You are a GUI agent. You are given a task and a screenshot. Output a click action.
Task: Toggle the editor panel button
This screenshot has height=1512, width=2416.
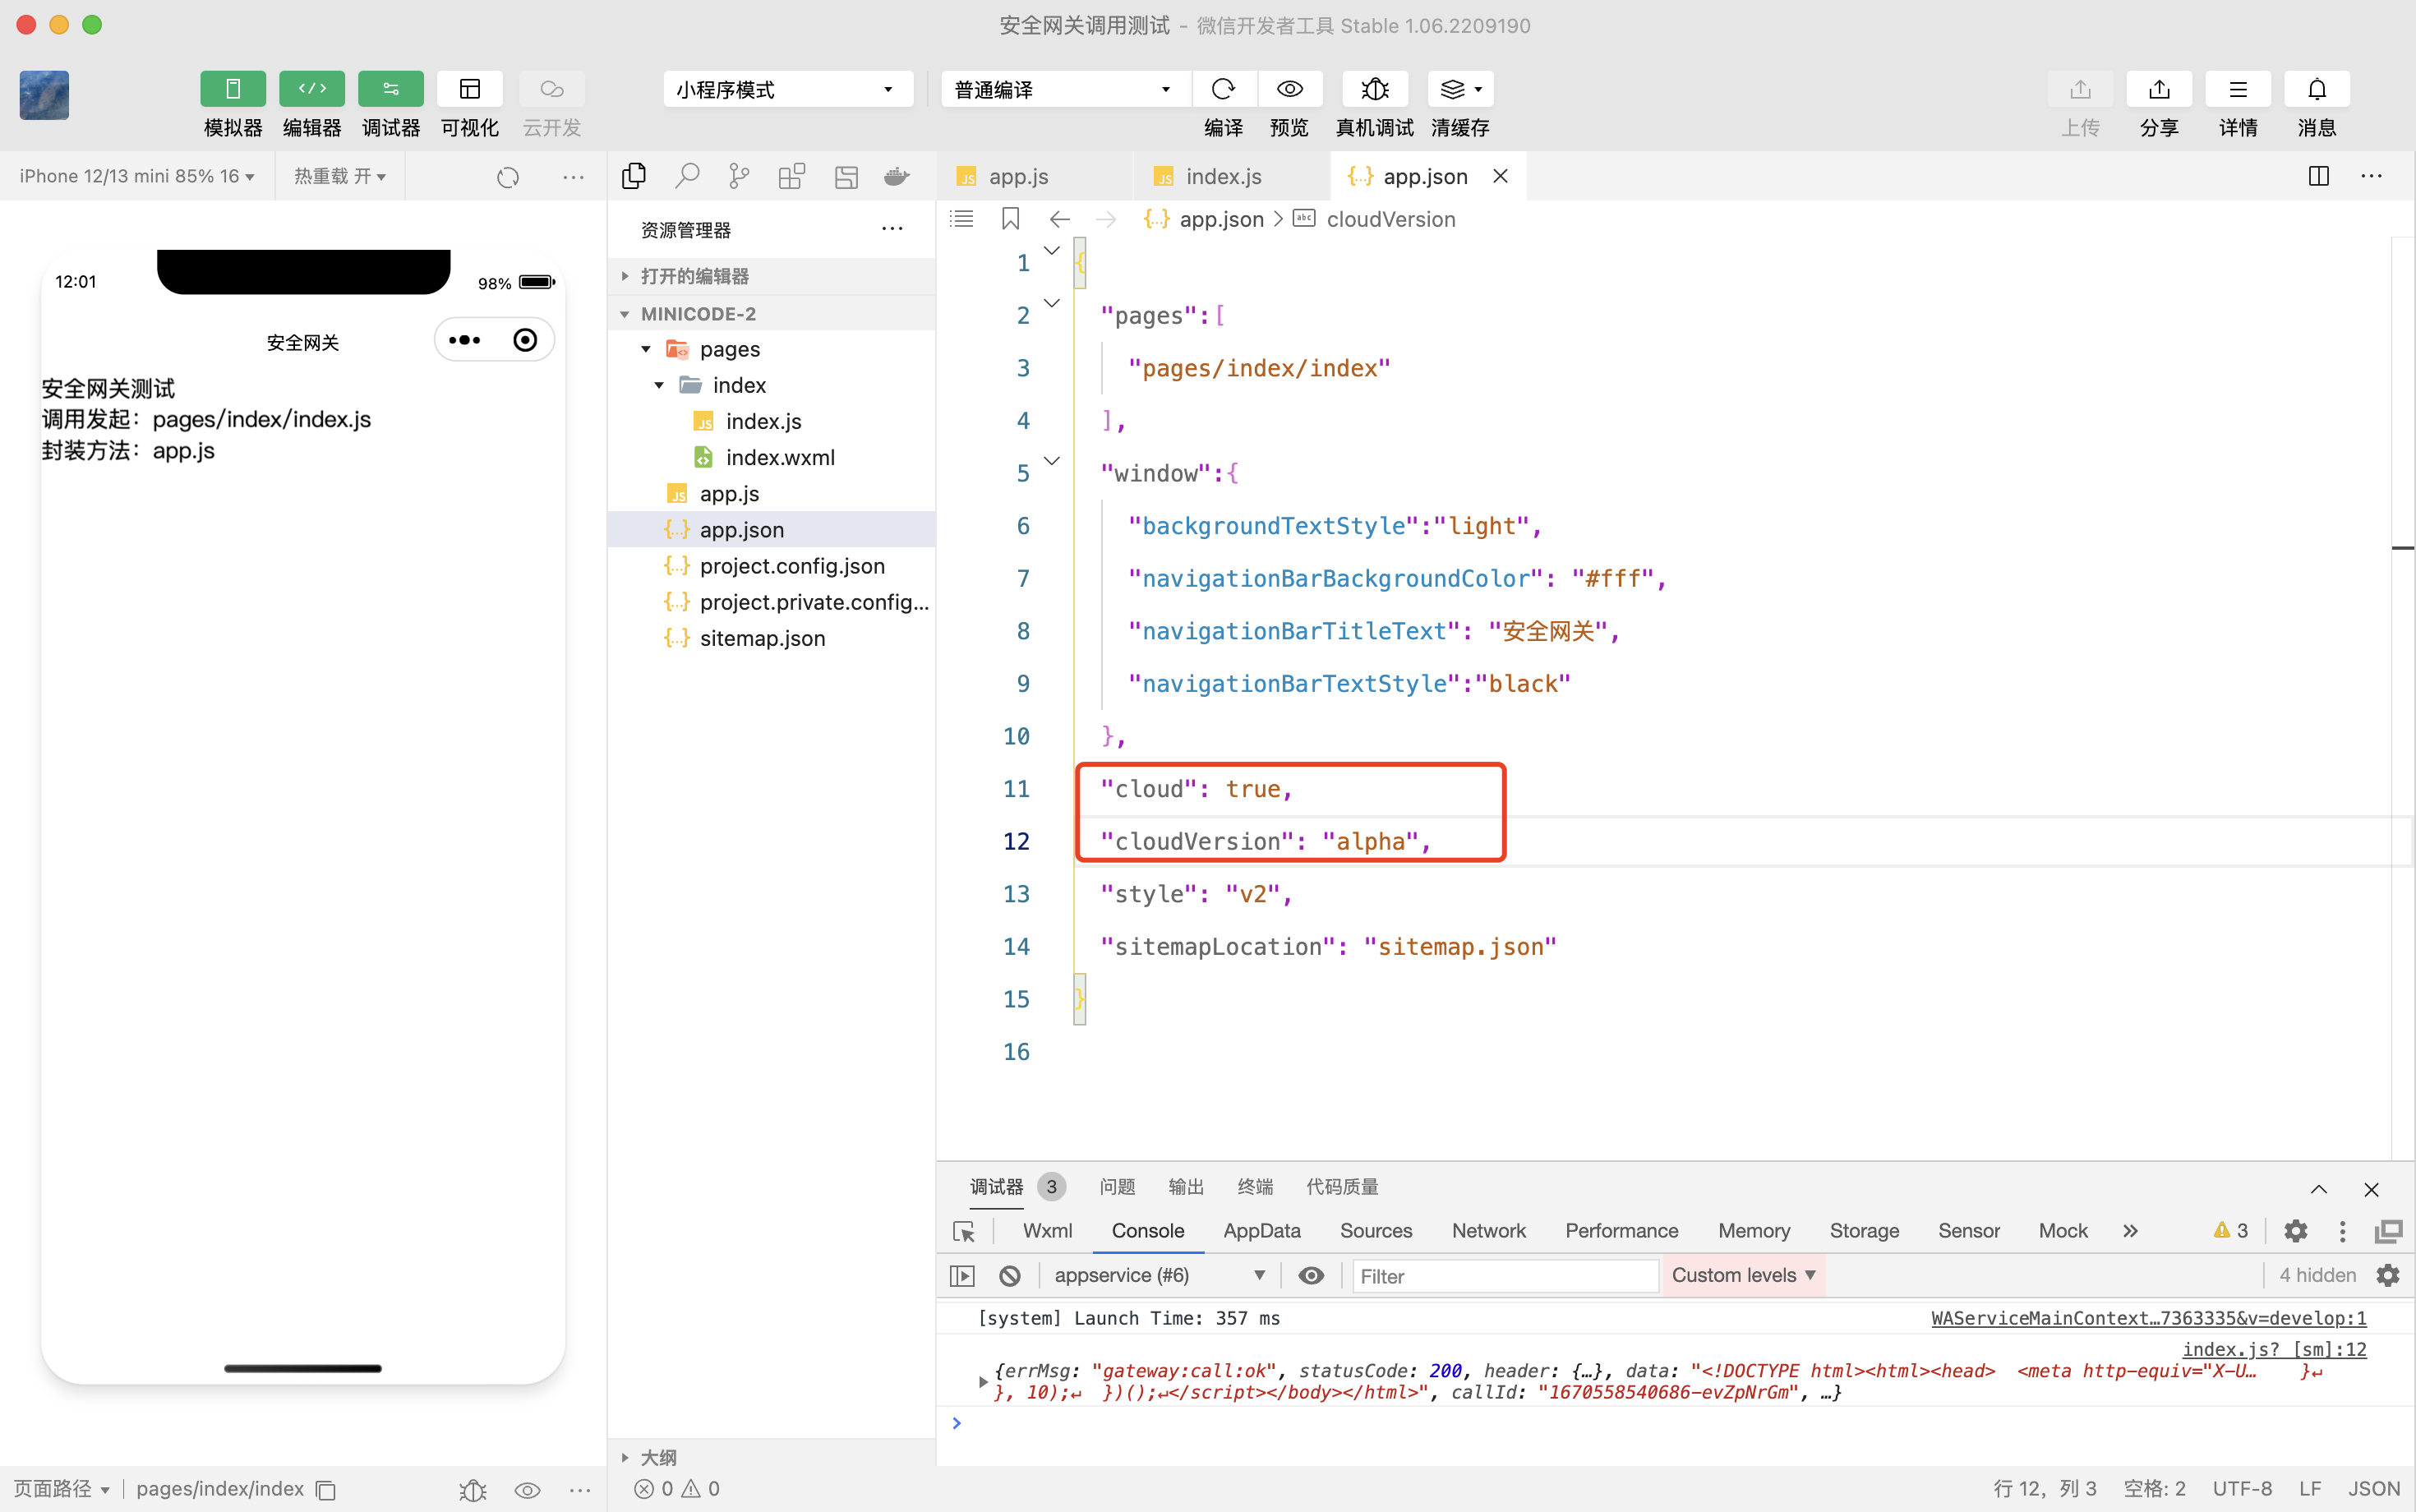[x=311, y=89]
